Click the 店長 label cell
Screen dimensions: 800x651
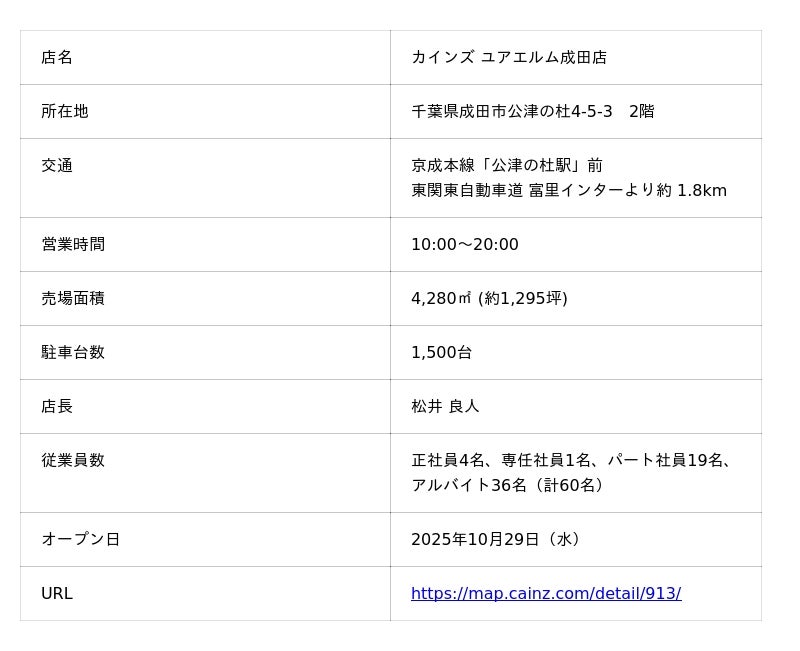pos(57,406)
